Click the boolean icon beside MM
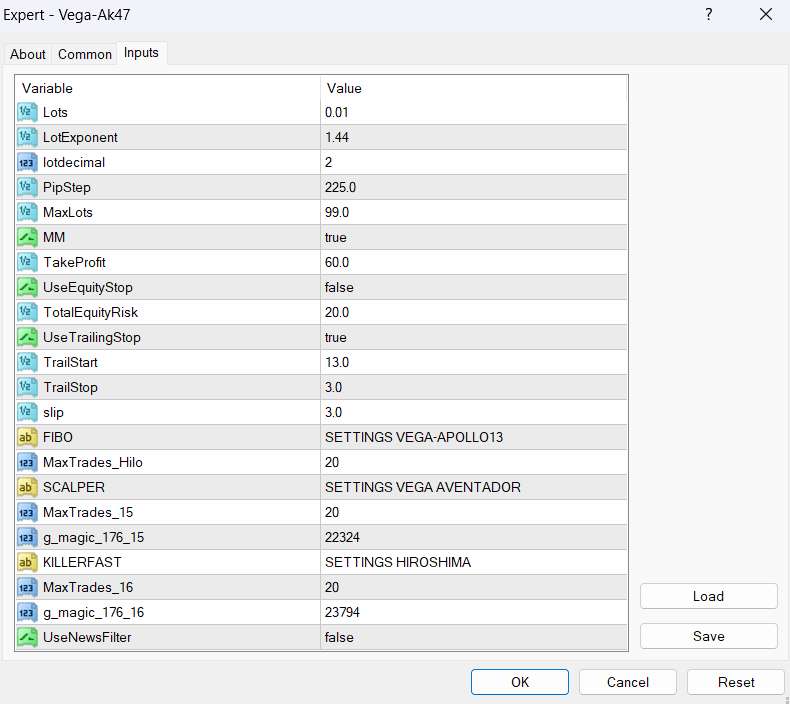The height and width of the screenshot is (704, 790). coord(28,237)
